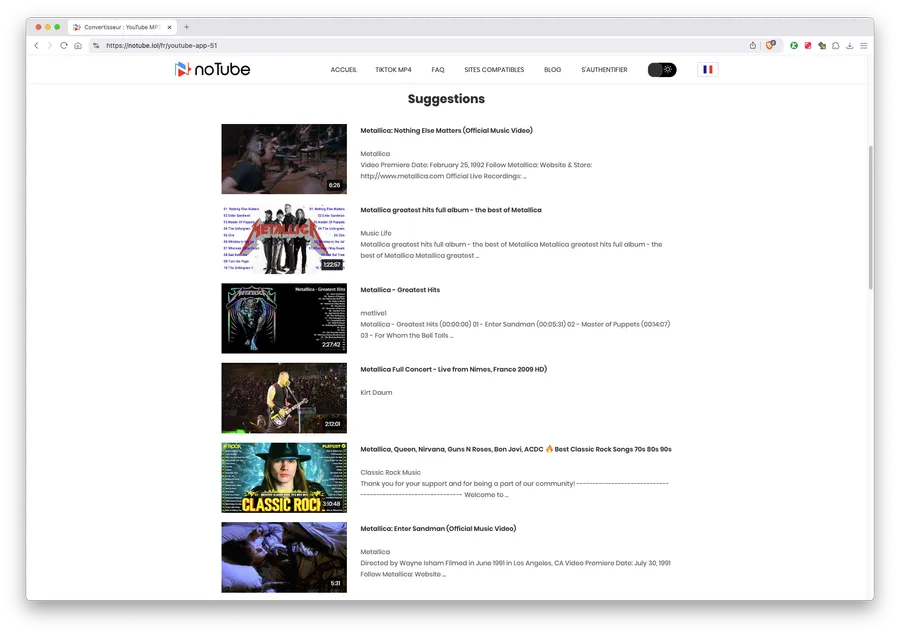This screenshot has height=635, width=900.
Task: Open the downloads icon in toolbar
Action: point(849,45)
